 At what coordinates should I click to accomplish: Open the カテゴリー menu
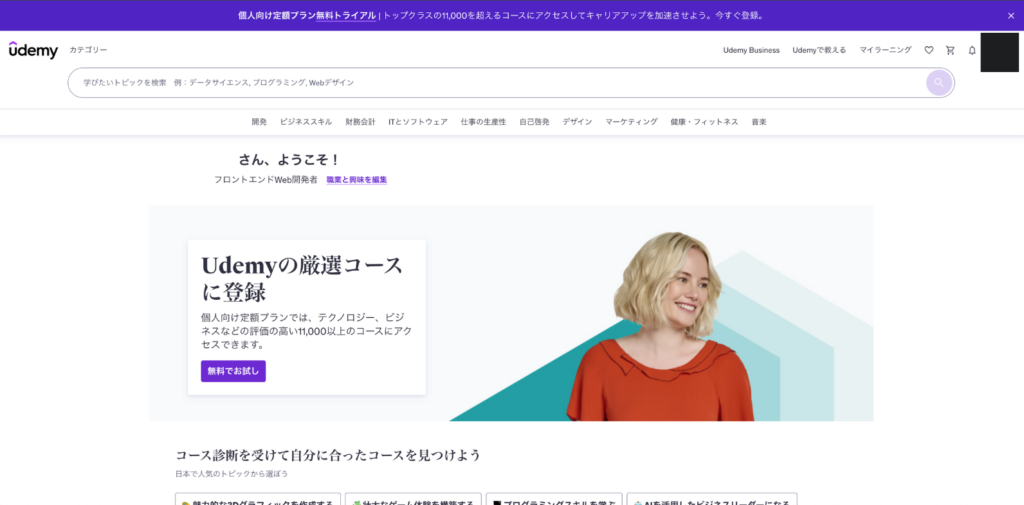[88, 50]
